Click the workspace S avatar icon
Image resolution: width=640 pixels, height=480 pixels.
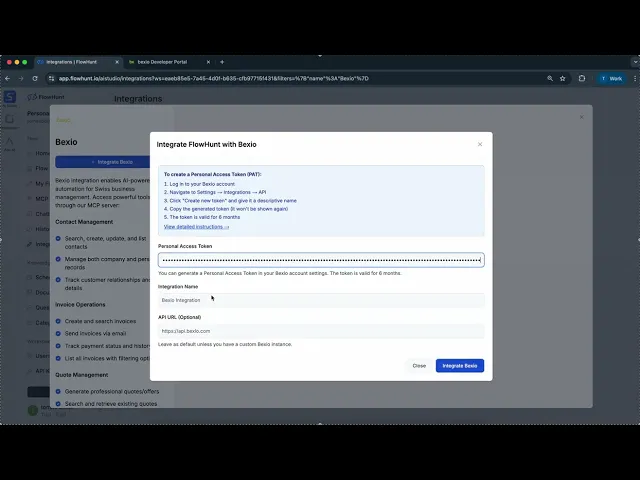pyautogui.click(x=10, y=97)
